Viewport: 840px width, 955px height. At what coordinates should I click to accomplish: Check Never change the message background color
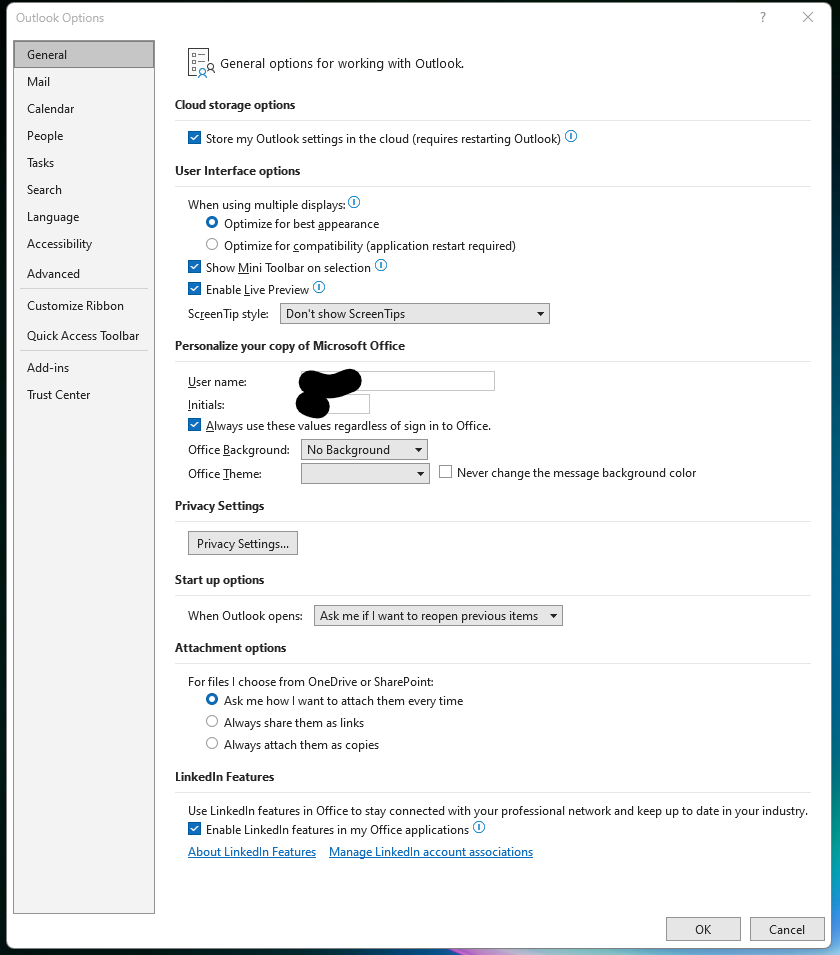tap(445, 472)
